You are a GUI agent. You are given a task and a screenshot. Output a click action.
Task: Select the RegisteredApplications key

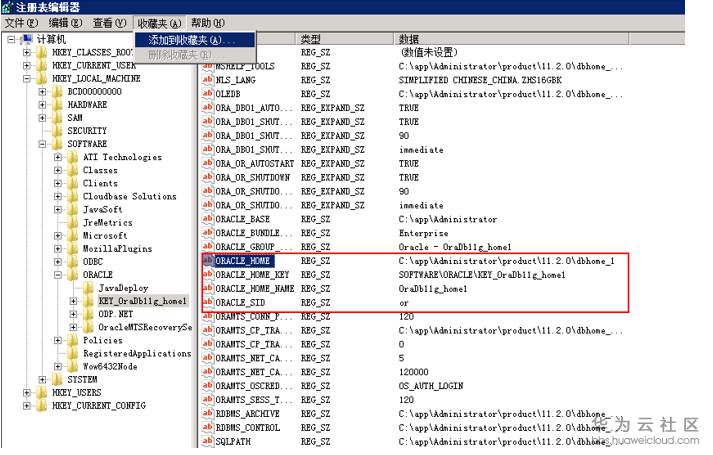tap(137, 354)
